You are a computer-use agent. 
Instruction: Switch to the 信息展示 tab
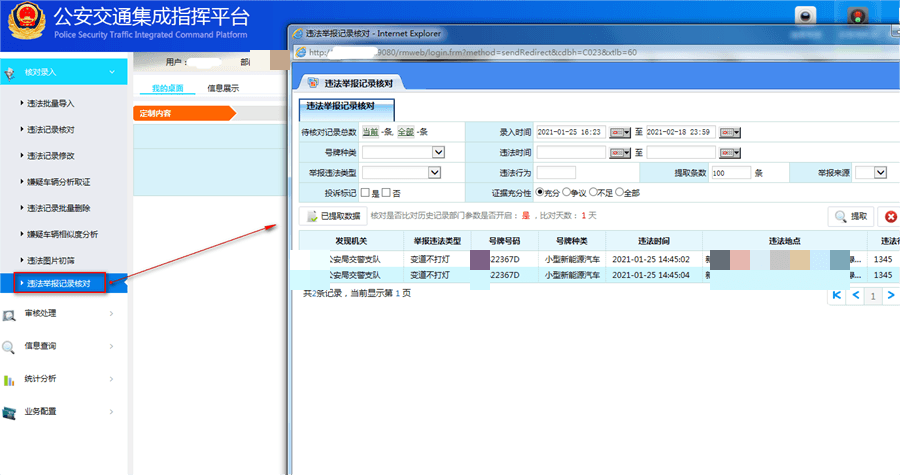[222, 88]
